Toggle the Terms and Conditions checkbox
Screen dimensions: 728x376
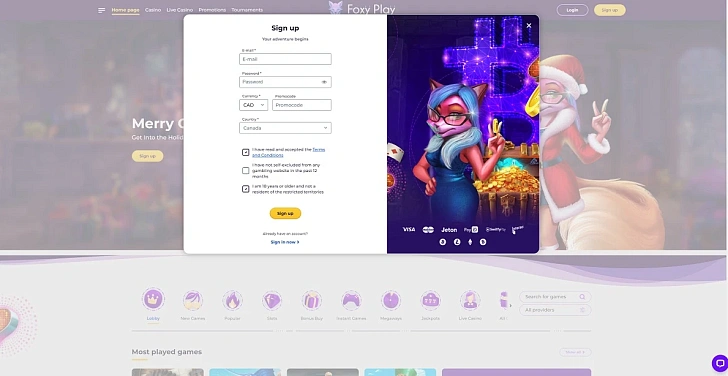point(246,152)
